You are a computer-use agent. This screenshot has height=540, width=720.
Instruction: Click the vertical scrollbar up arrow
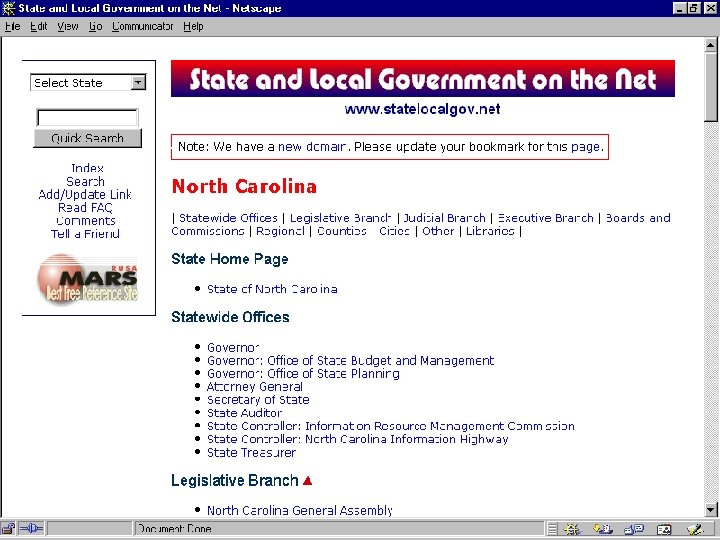click(711, 45)
